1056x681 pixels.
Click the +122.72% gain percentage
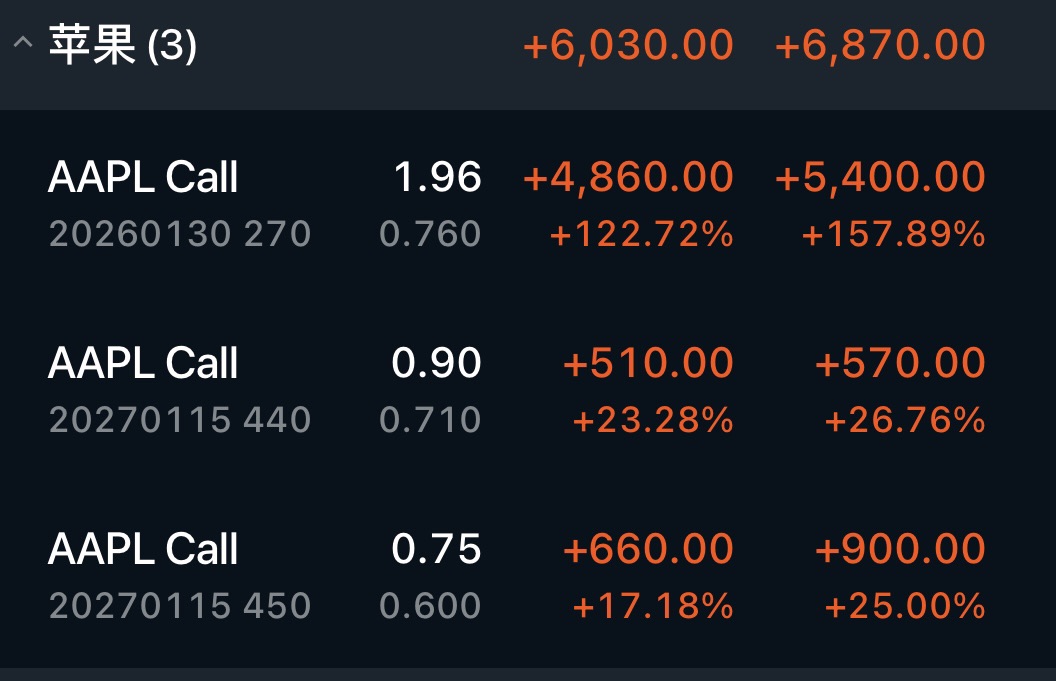(641, 235)
